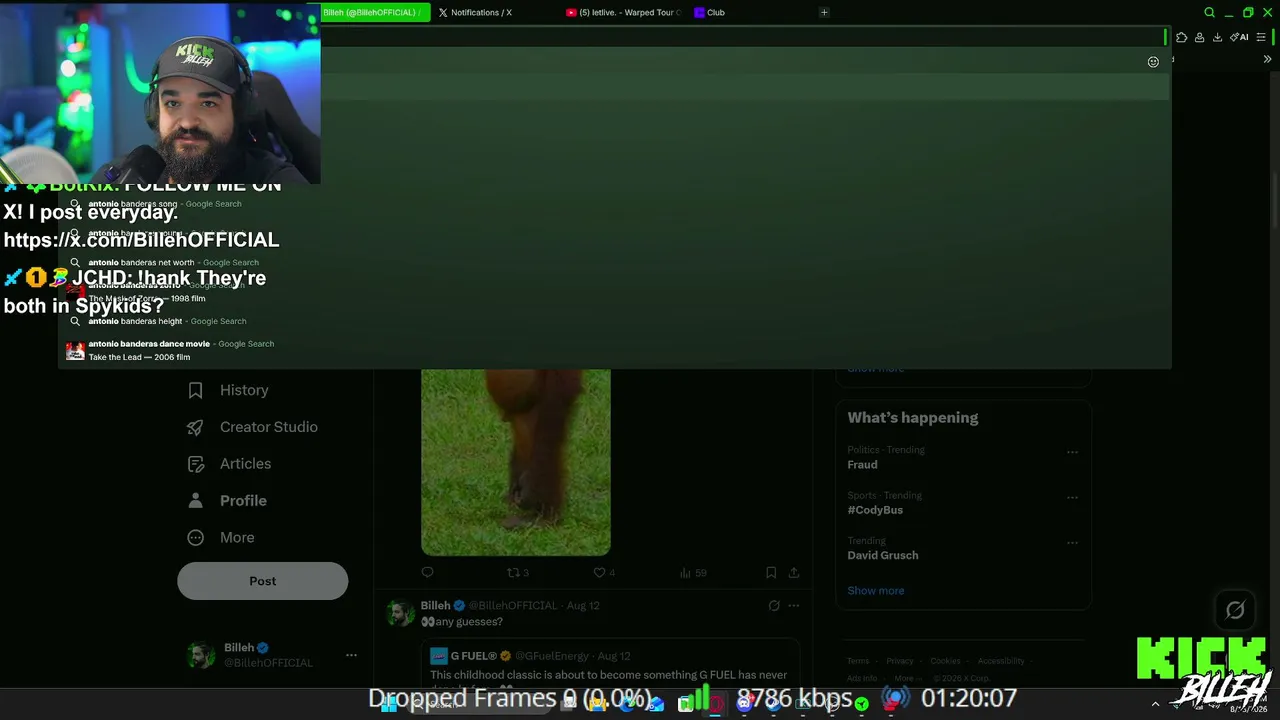Click the emoji smiley icon

coord(1153,62)
